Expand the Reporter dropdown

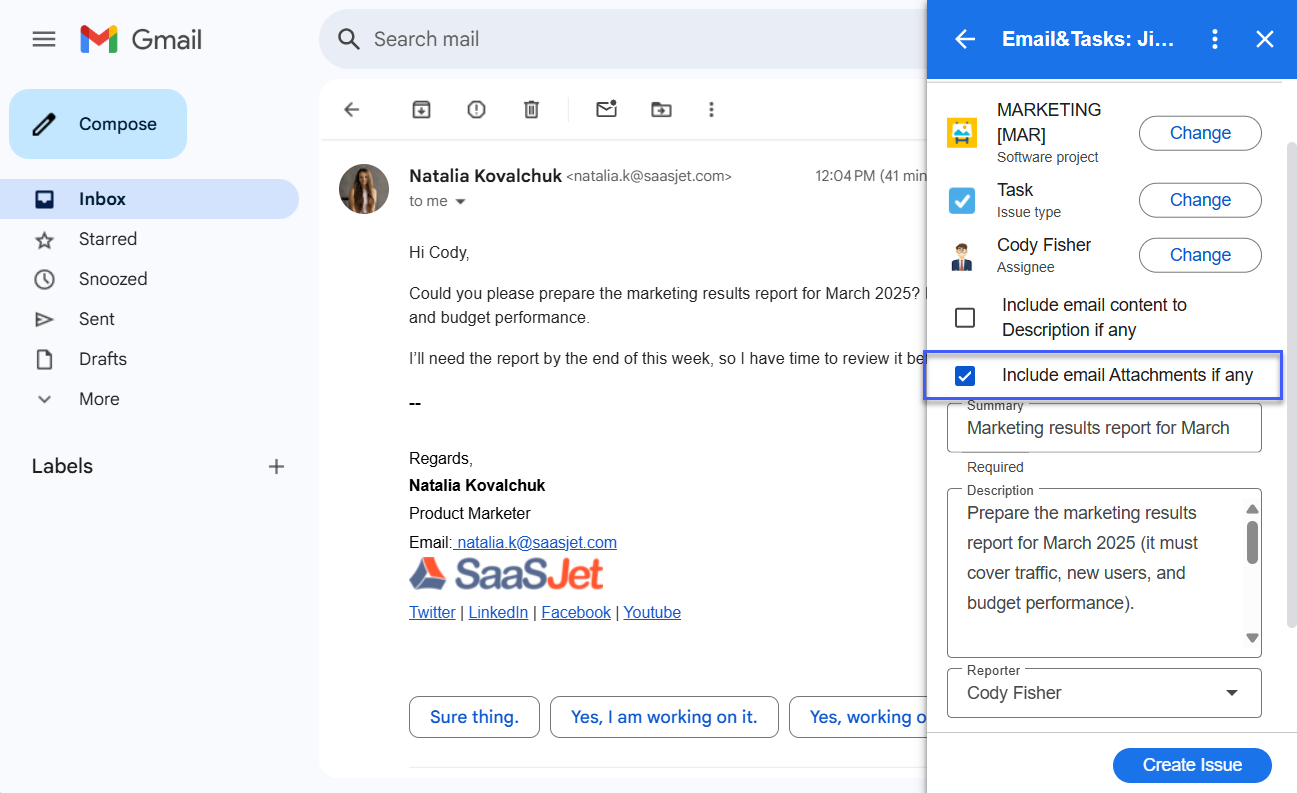pyautogui.click(x=1232, y=693)
